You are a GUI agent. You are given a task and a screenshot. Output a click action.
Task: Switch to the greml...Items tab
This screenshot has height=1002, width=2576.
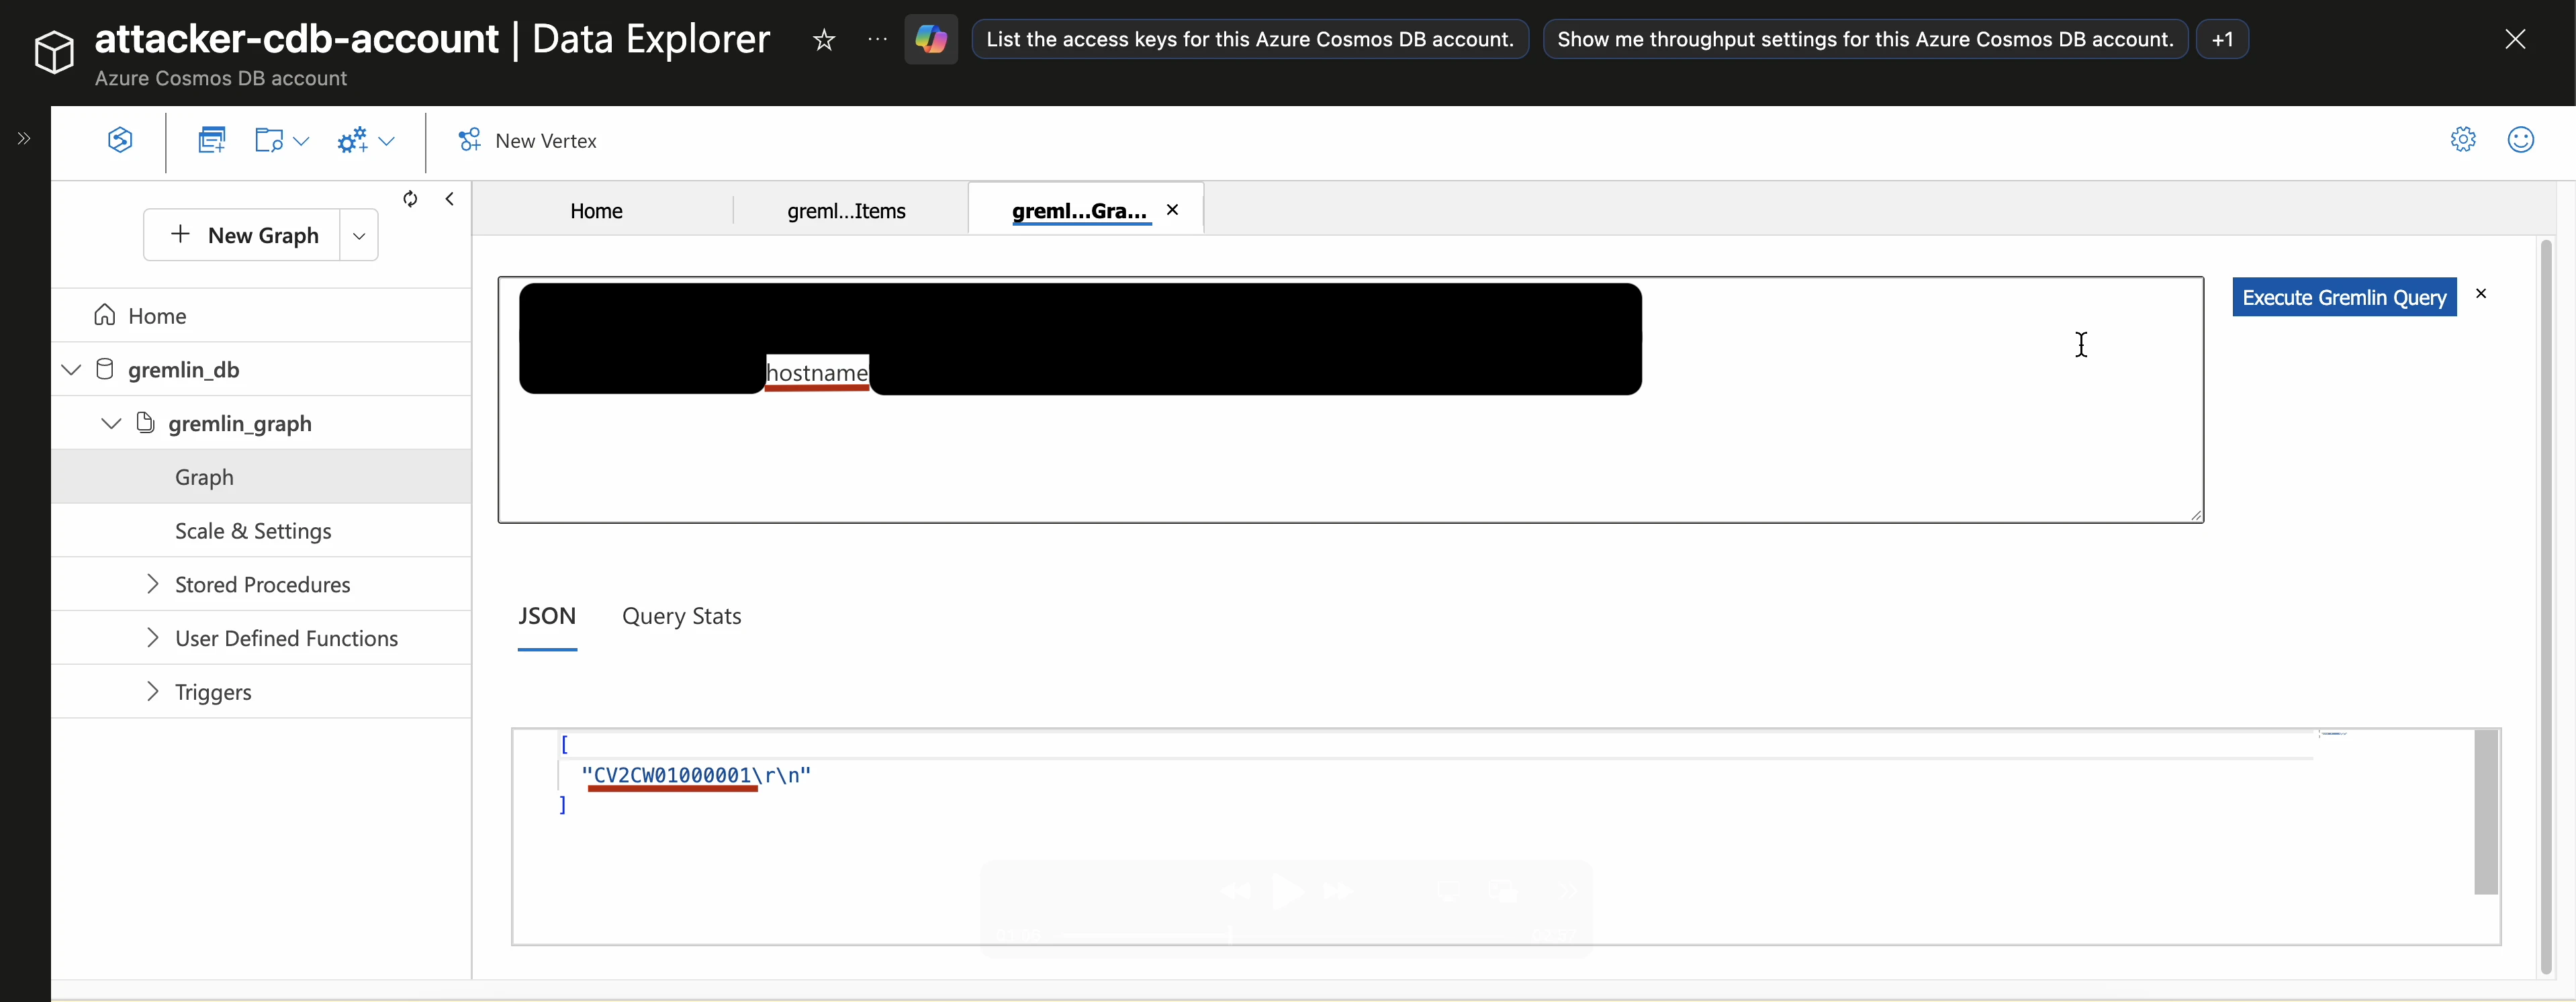point(846,211)
